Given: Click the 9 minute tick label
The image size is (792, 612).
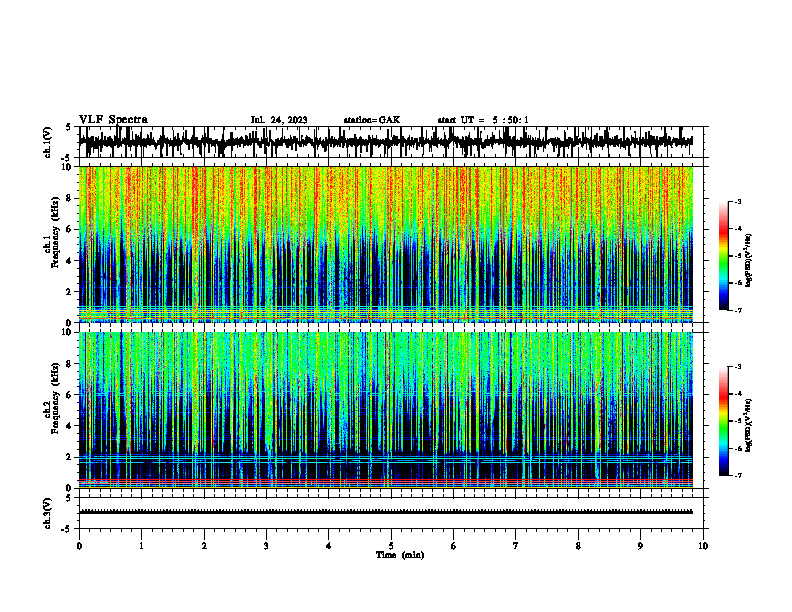Looking at the screenshot, I should pyautogui.click(x=640, y=546).
